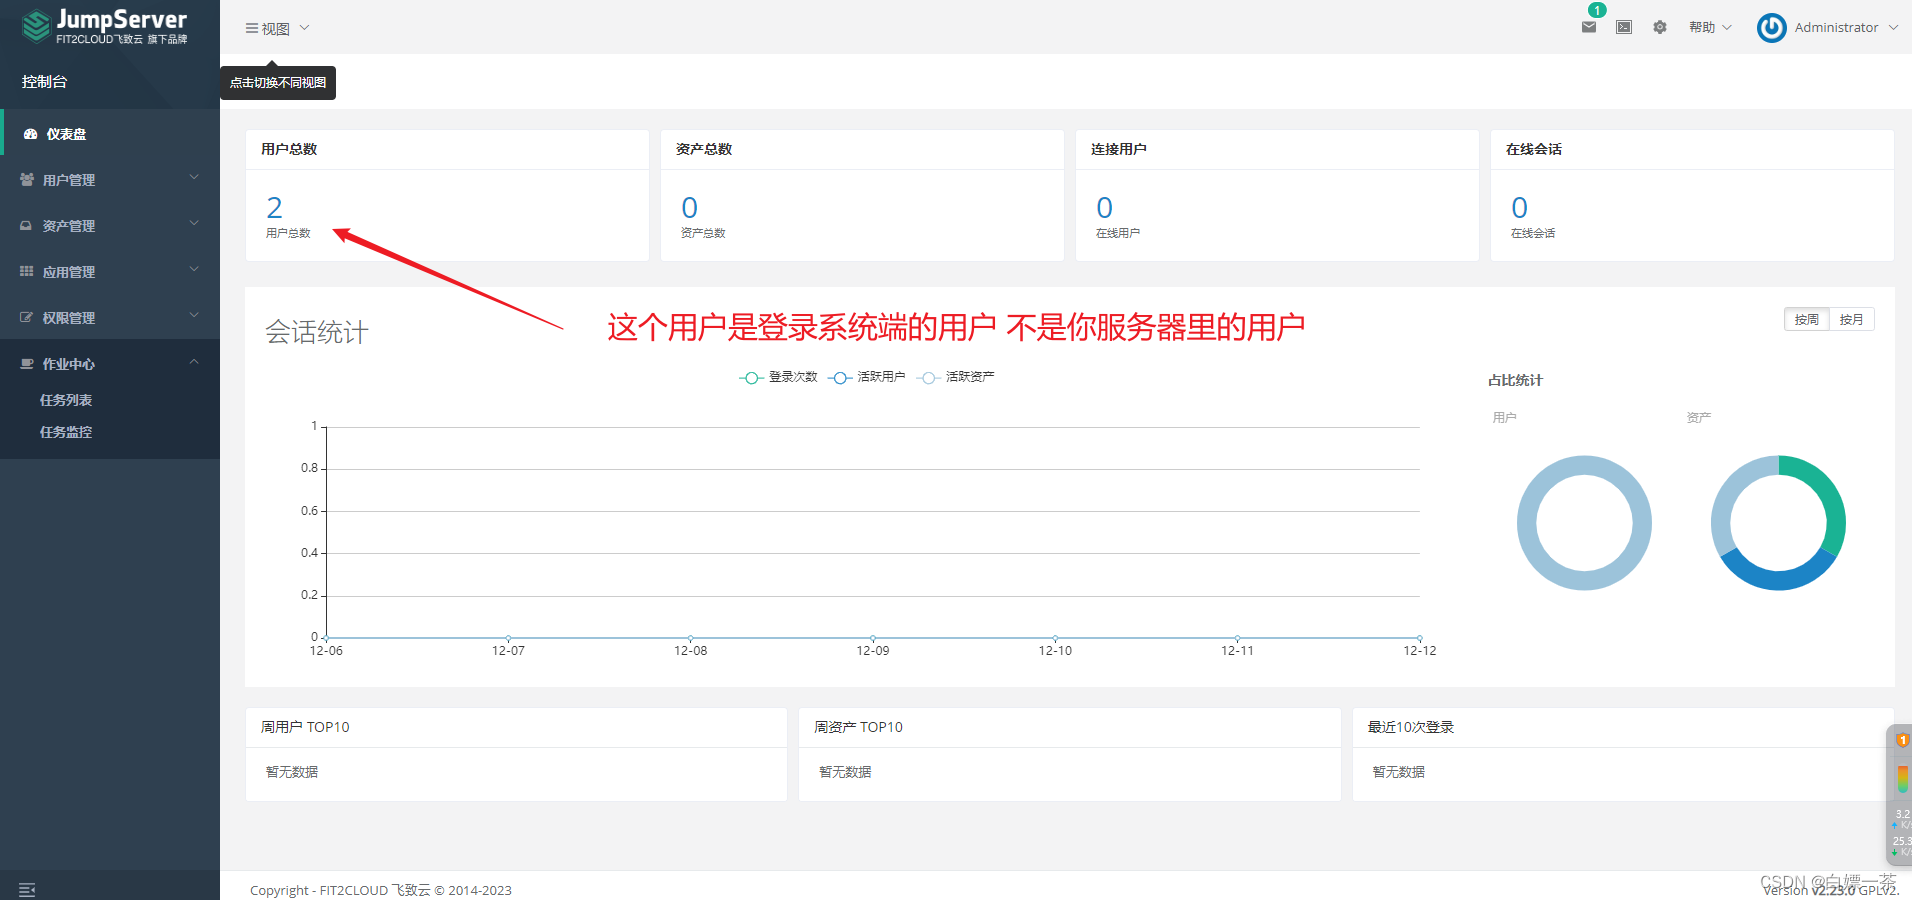Viewport: 1912px width, 900px height.
Task: Toggle the 活跃资产 legend series
Action: pos(955,377)
